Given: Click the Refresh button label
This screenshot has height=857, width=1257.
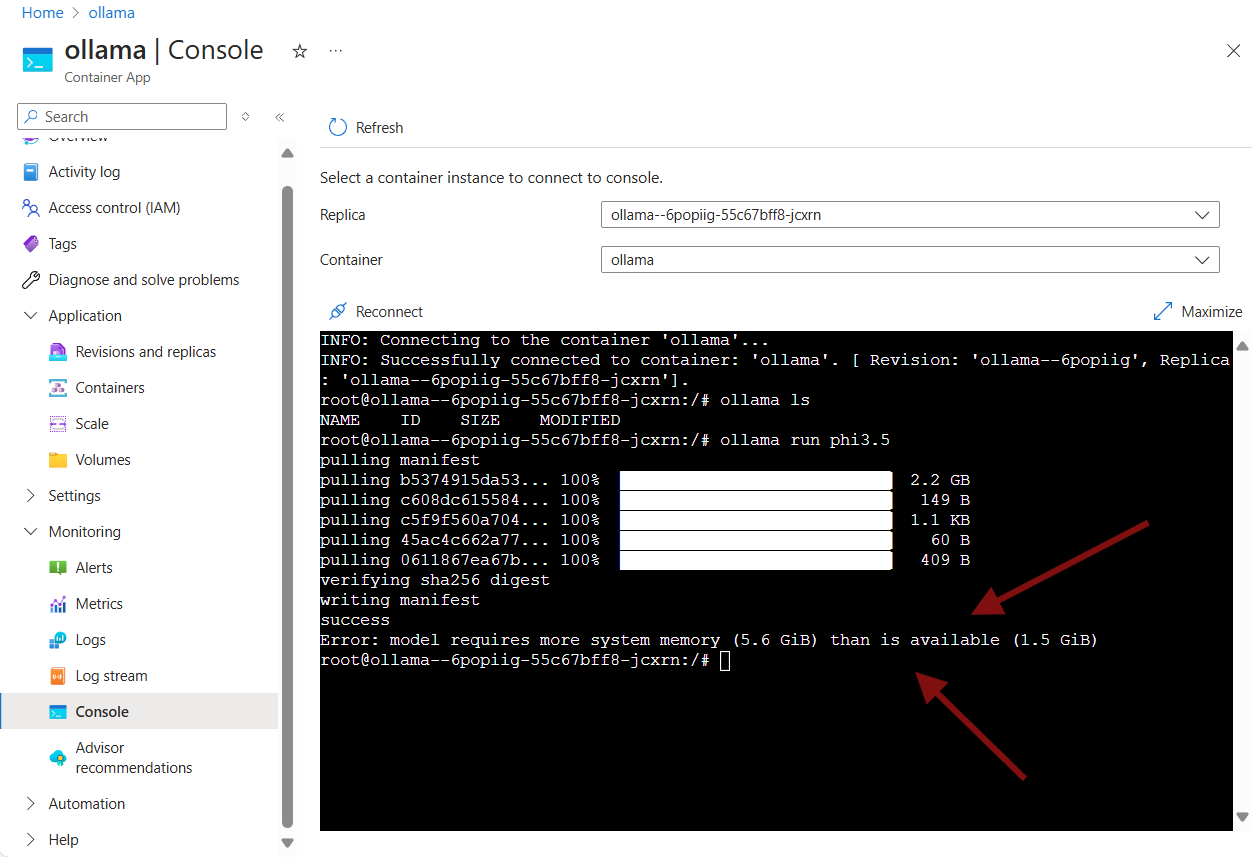Looking at the screenshot, I should coord(380,128).
